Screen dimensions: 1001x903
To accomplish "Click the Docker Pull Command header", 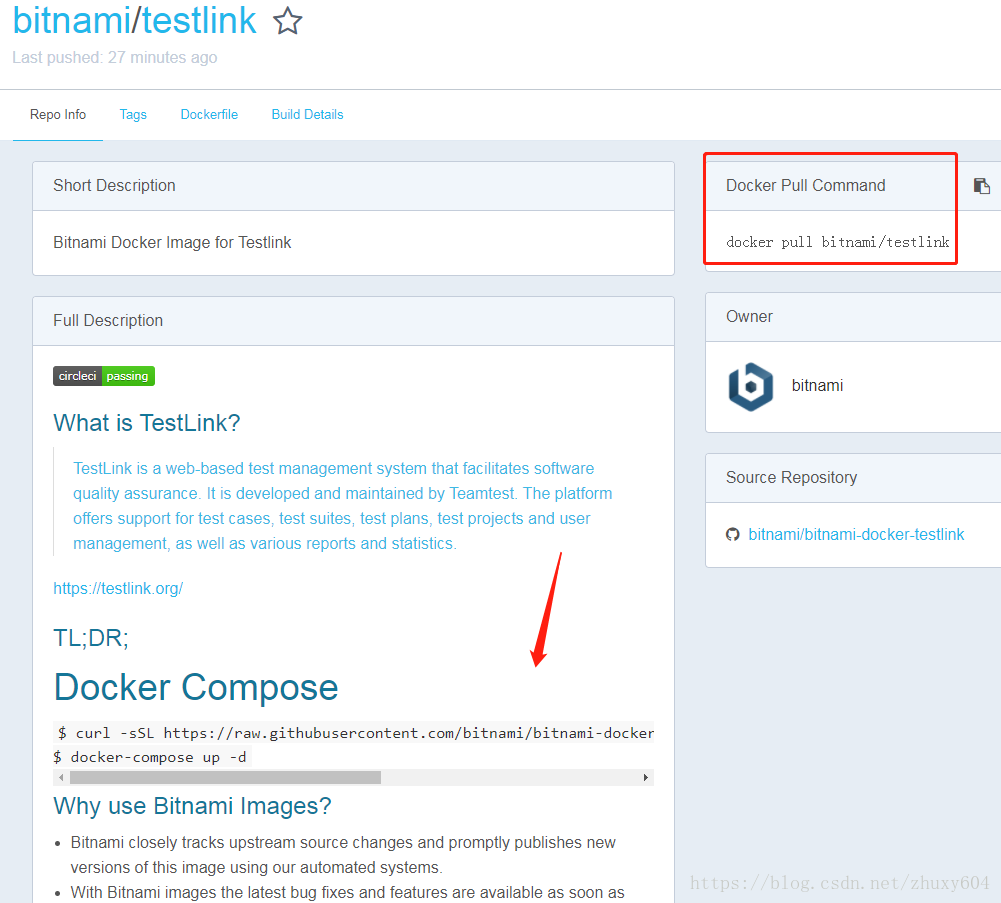I will (806, 186).
